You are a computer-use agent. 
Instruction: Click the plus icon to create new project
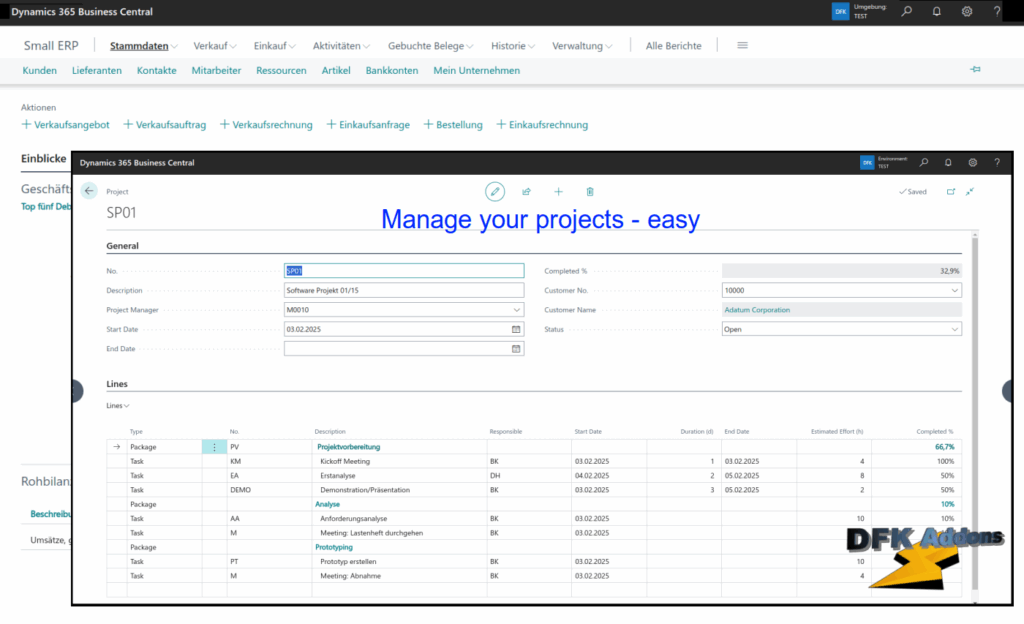click(x=558, y=191)
